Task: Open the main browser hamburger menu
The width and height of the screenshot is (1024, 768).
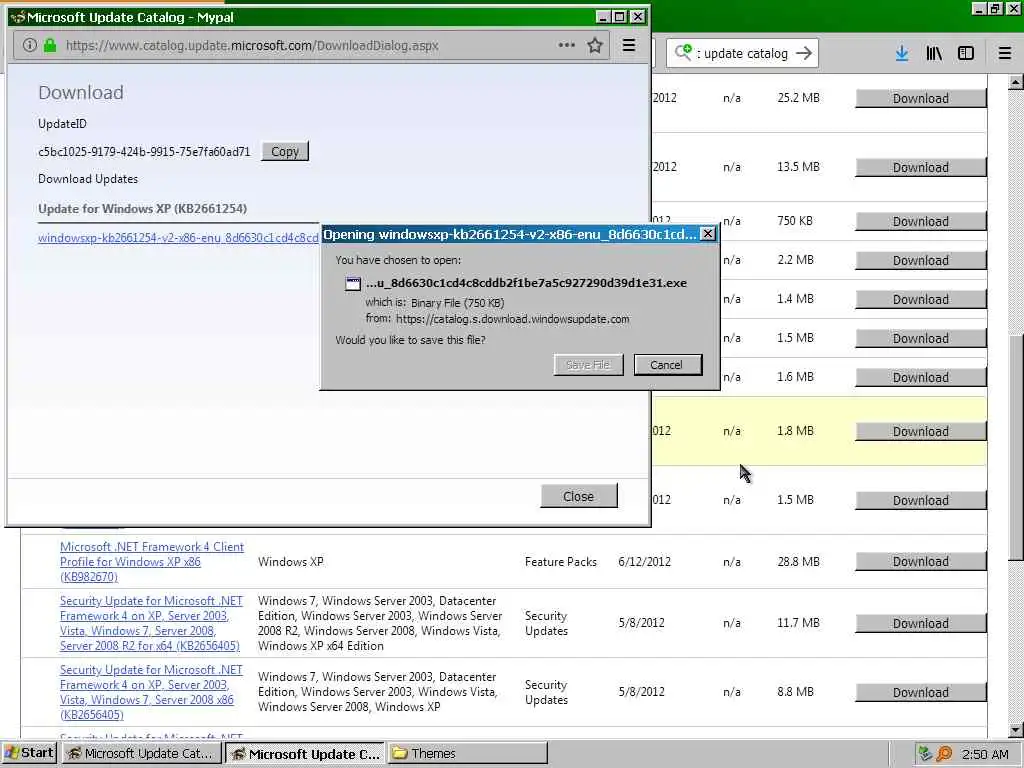Action: click(1004, 54)
